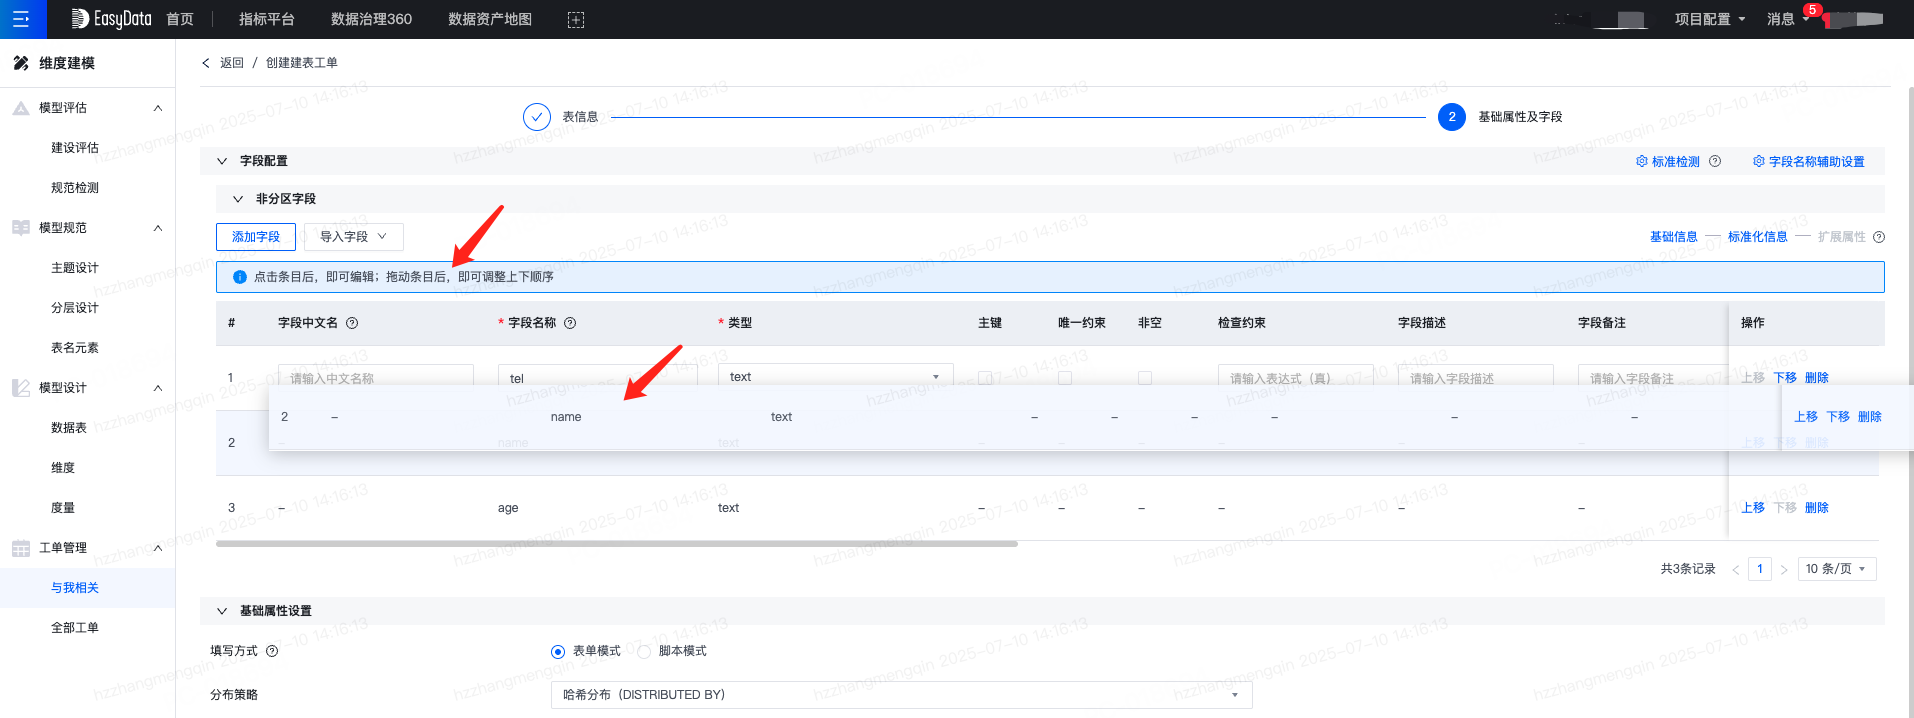
Task: Collapse the 非分区字段 section
Action: [238, 199]
